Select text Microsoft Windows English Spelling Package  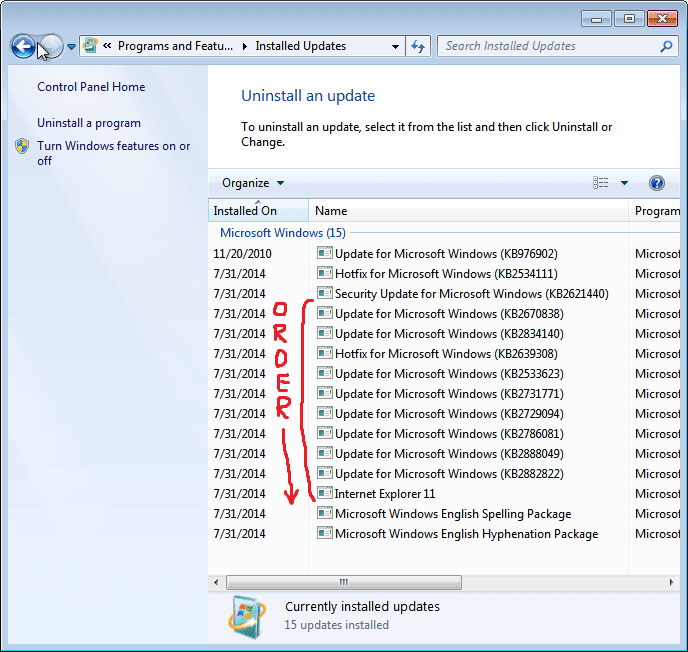pos(453,514)
